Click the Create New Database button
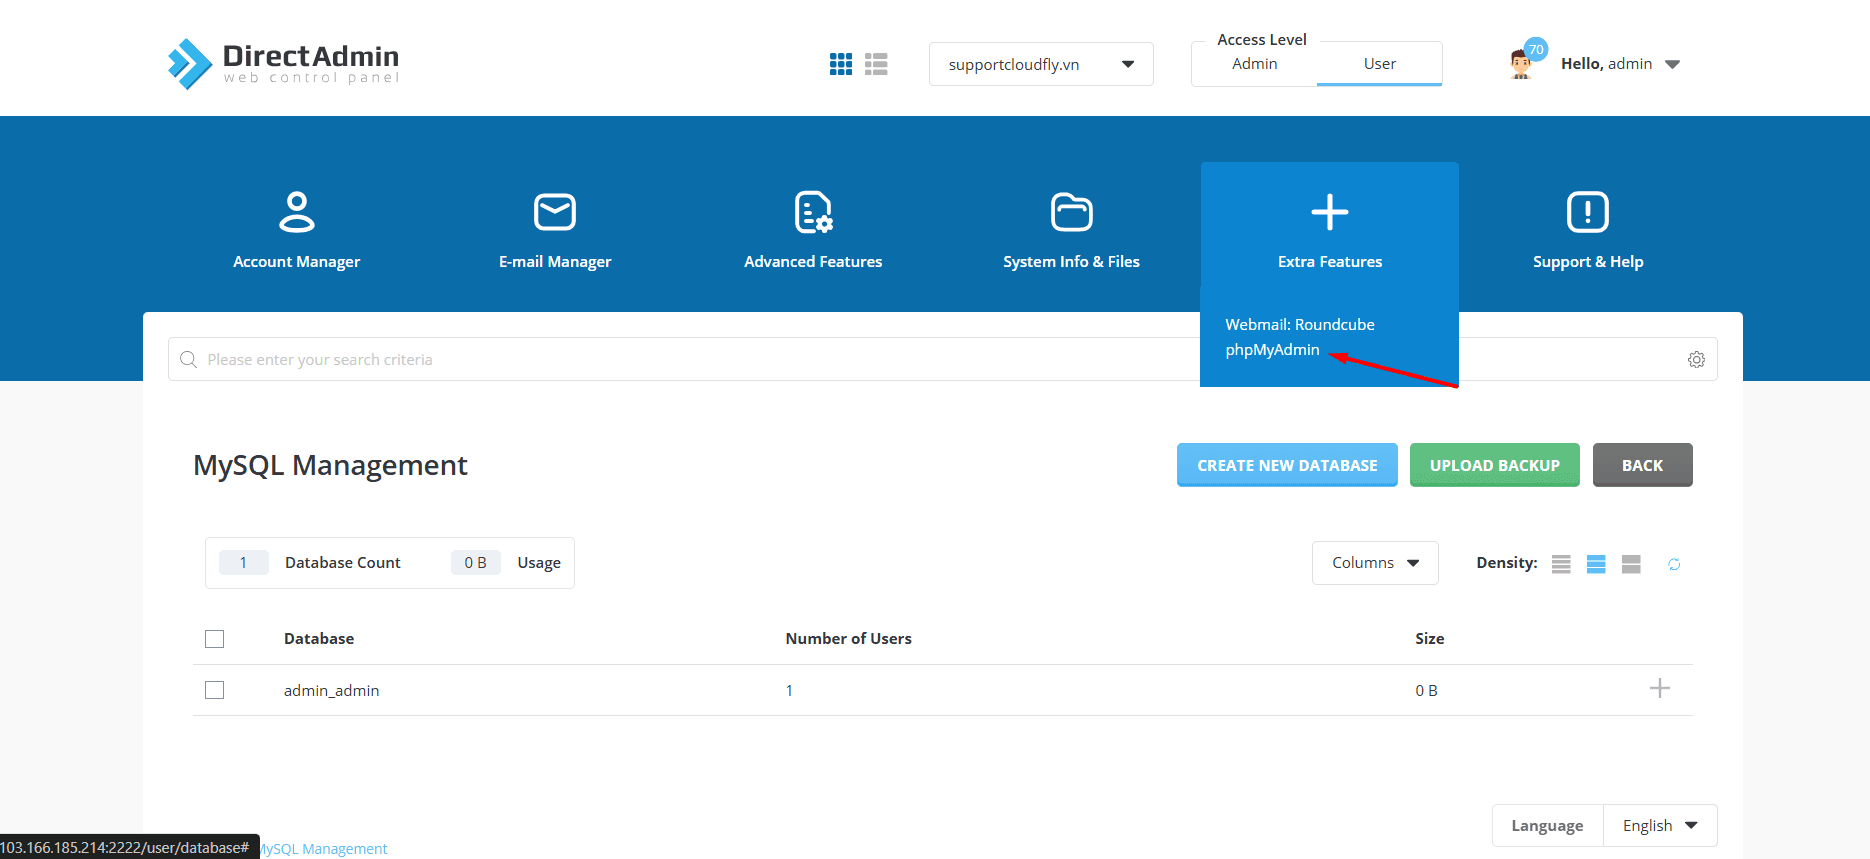The image size is (1870, 859). (x=1286, y=465)
